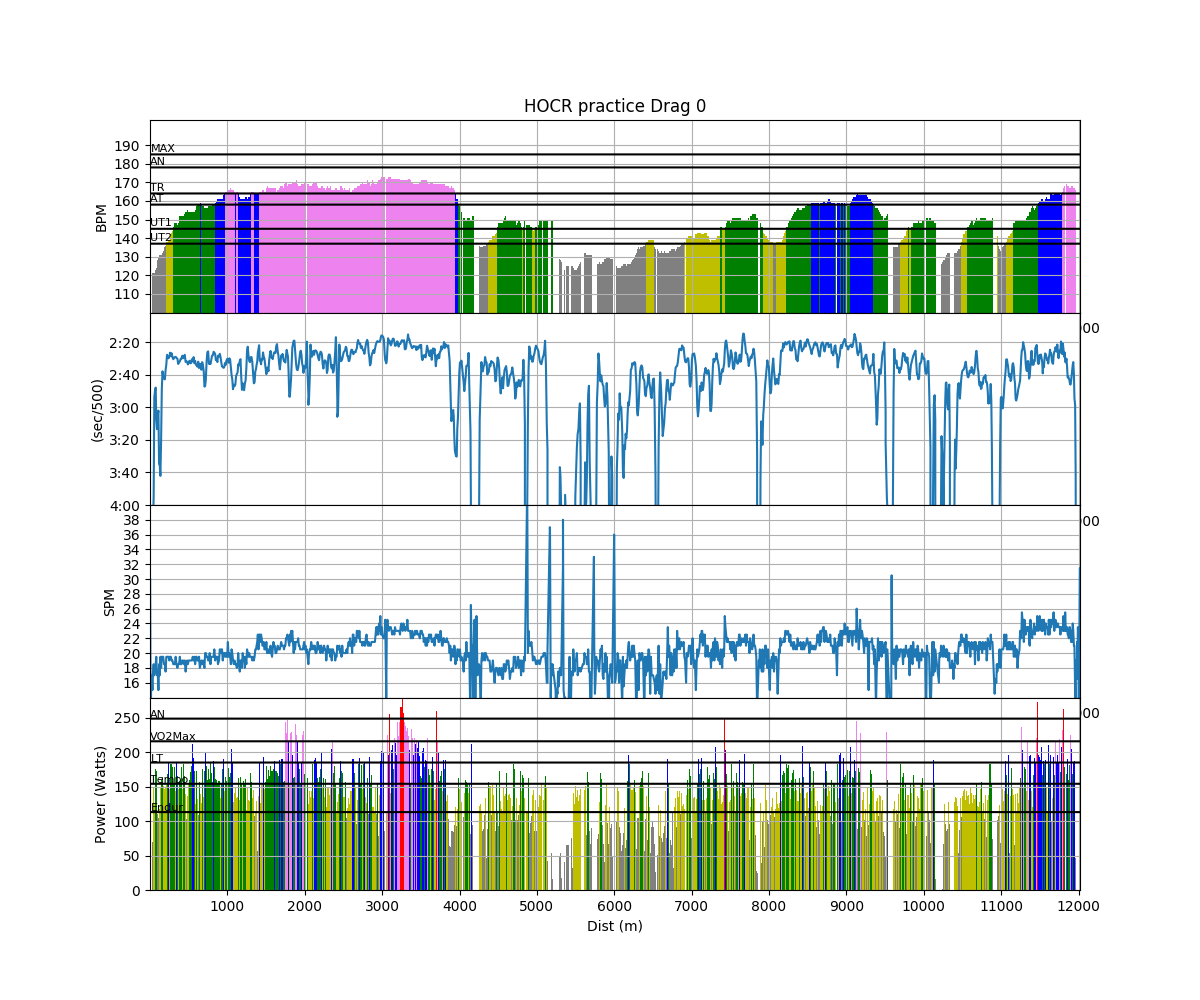Click the 2:20 pace tick label
This screenshot has height=1000, width=1200.
click(125, 343)
